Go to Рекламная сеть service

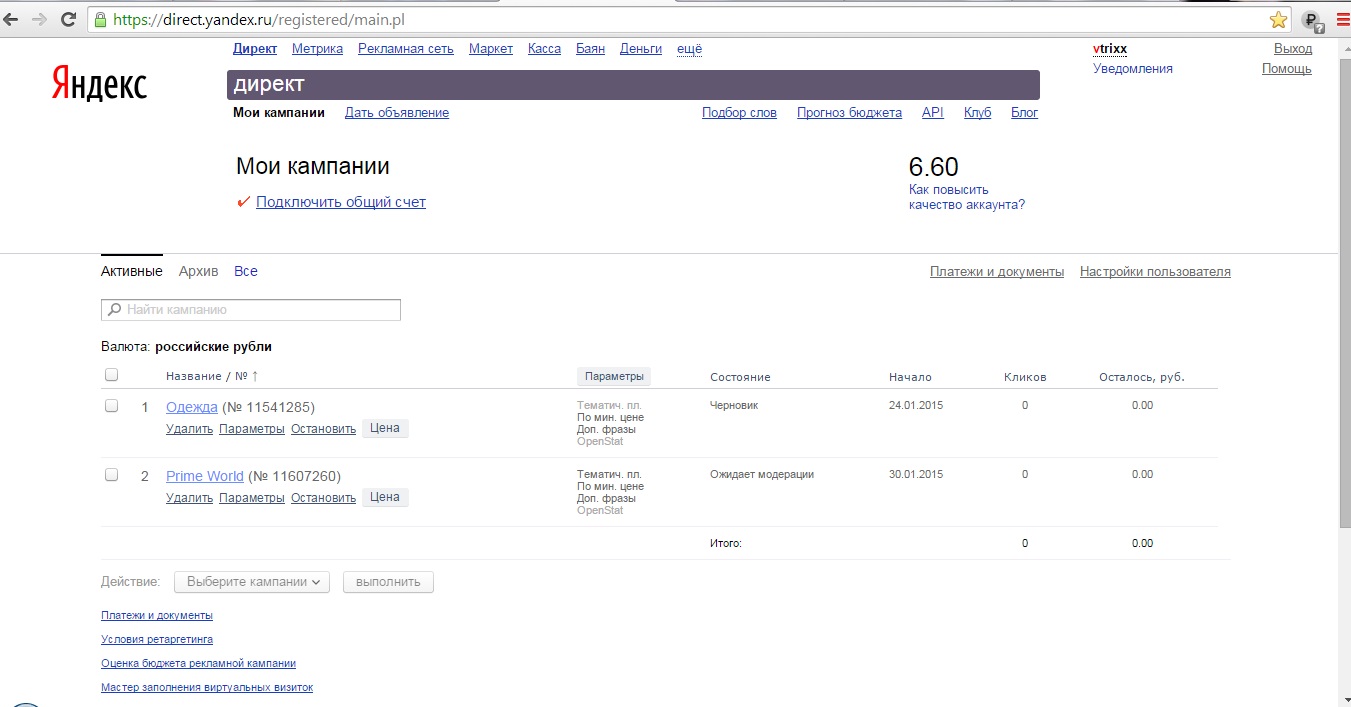point(406,48)
